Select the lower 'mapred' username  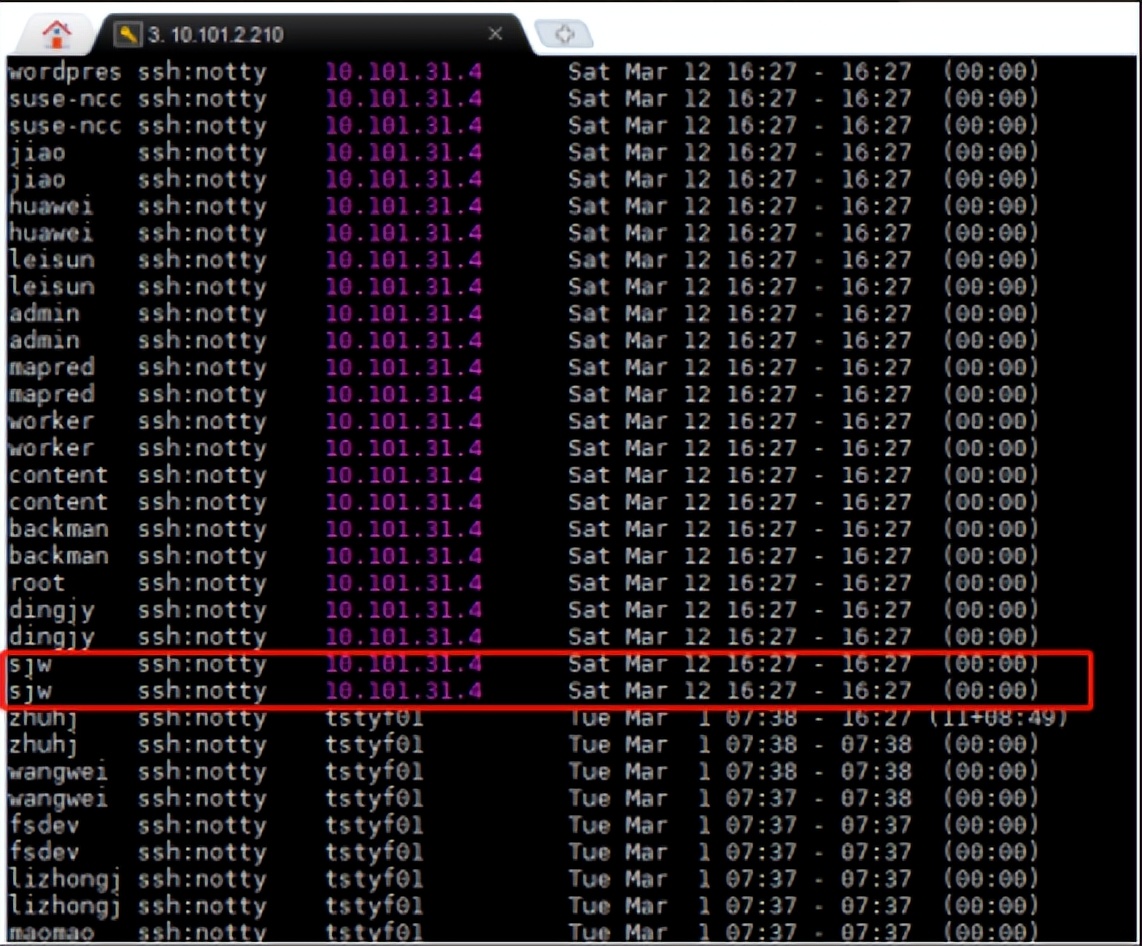(51, 394)
